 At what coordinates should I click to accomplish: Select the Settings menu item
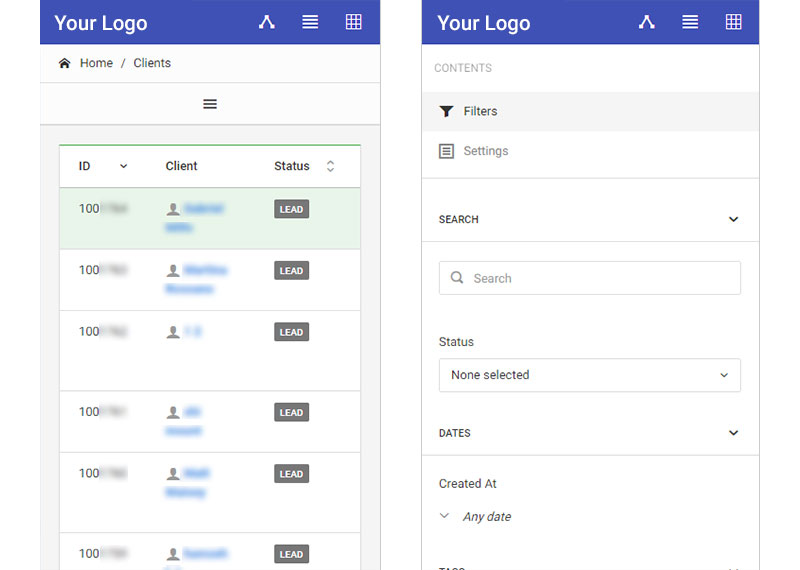[486, 151]
